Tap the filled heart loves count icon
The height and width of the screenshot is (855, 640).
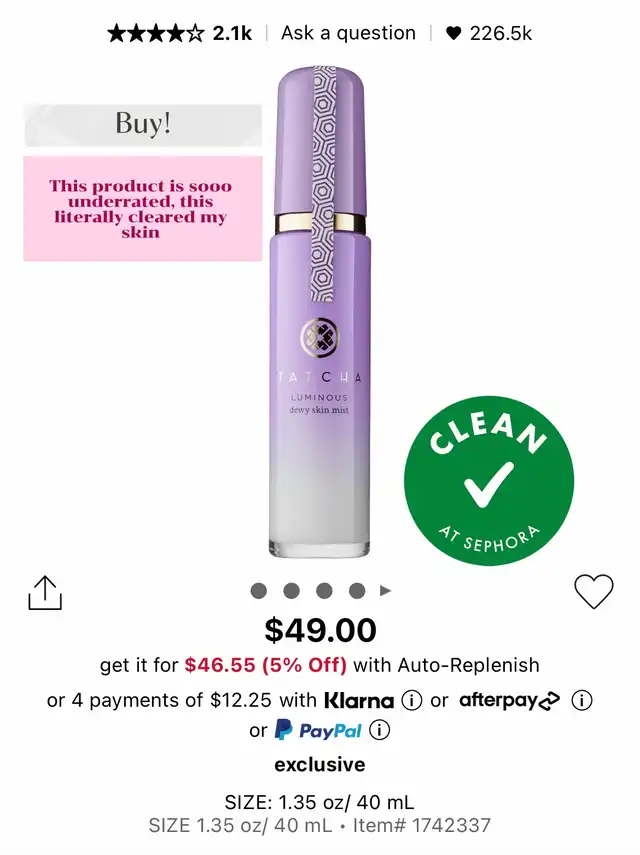pyautogui.click(x=454, y=34)
